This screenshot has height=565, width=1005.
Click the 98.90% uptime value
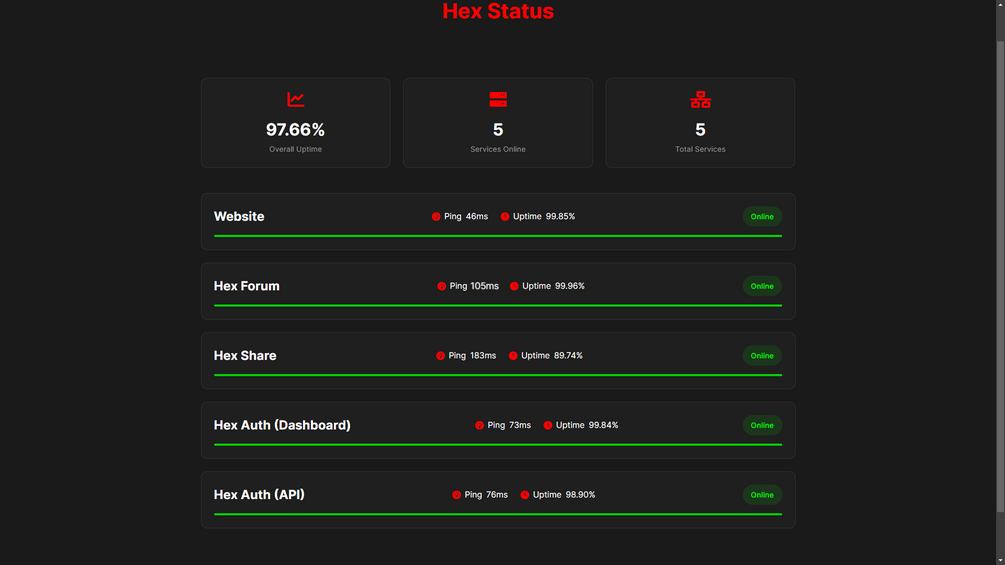point(581,495)
